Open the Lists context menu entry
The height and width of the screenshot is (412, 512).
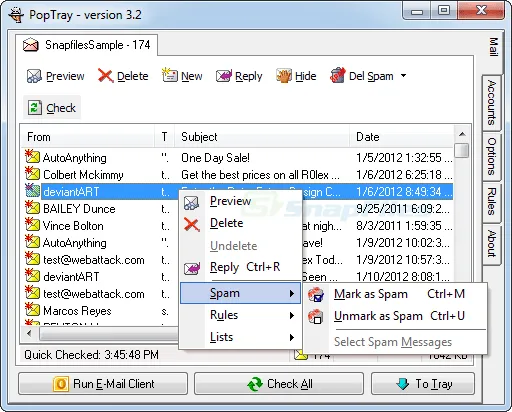coord(240,337)
